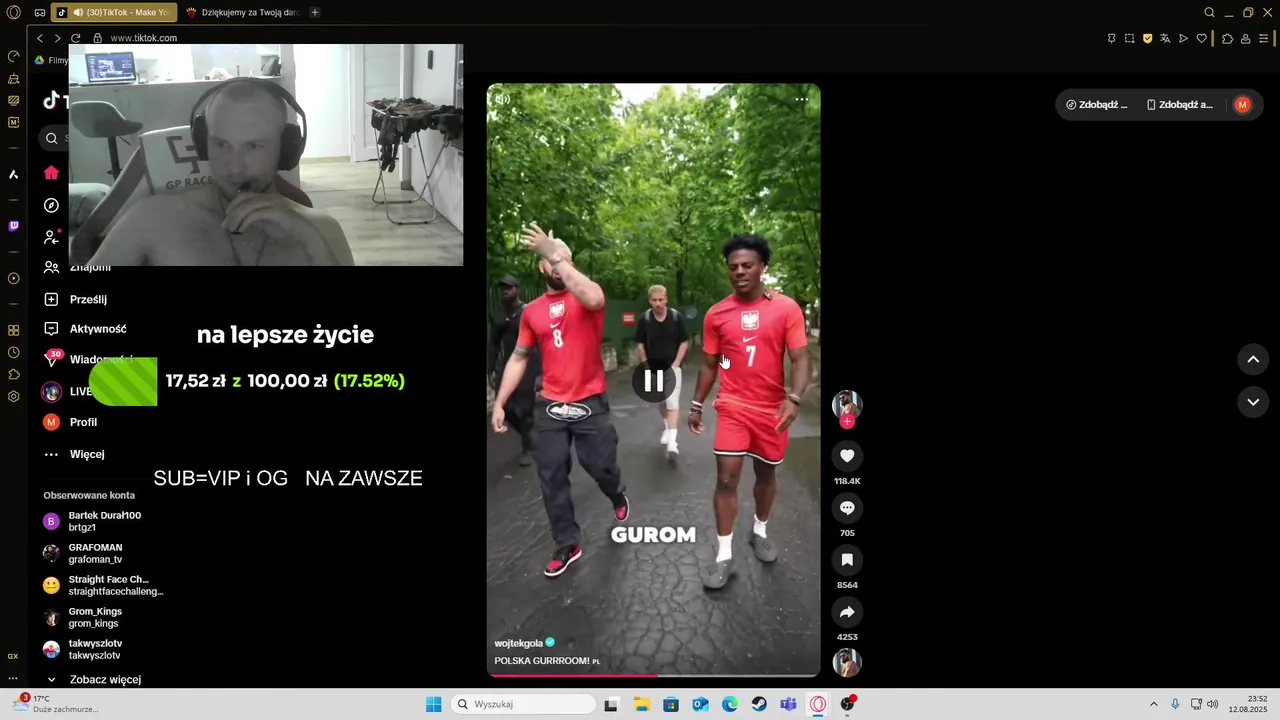
Task: Switch to TikTok browser tab
Action: [113, 13]
